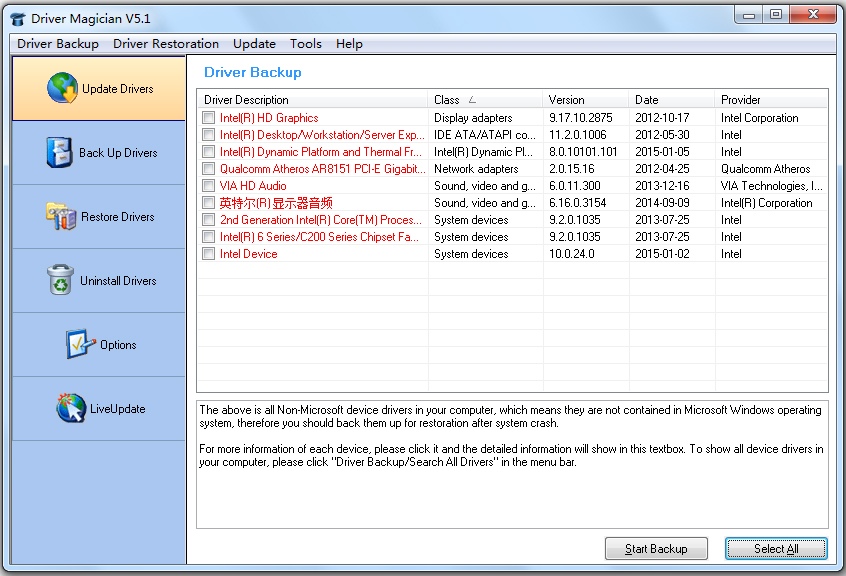Screen dimensions: 846x576
Task: Sort by the Provider column header
Action: 772,100
